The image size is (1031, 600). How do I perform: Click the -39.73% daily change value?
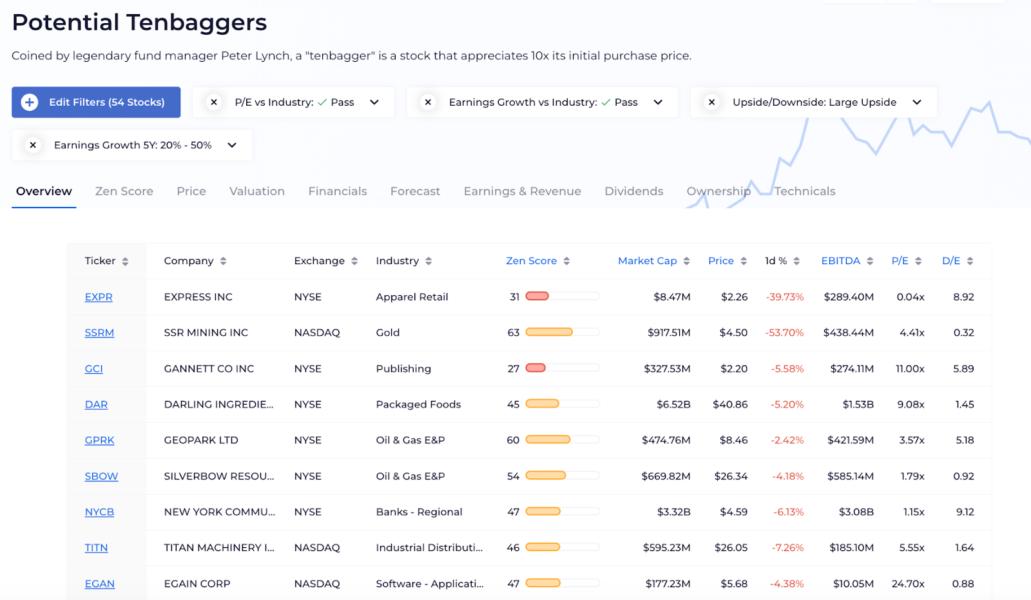tap(784, 297)
